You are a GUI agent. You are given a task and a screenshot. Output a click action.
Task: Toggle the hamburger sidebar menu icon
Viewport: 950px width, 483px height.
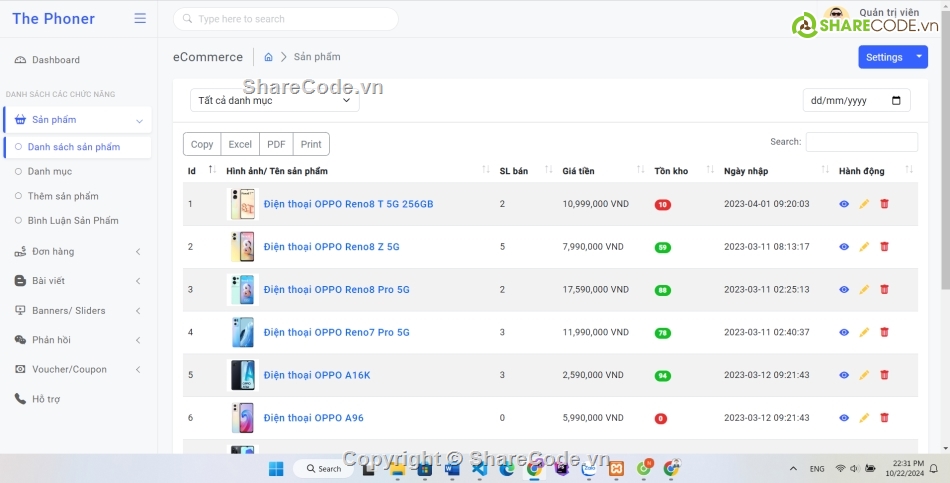140,19
